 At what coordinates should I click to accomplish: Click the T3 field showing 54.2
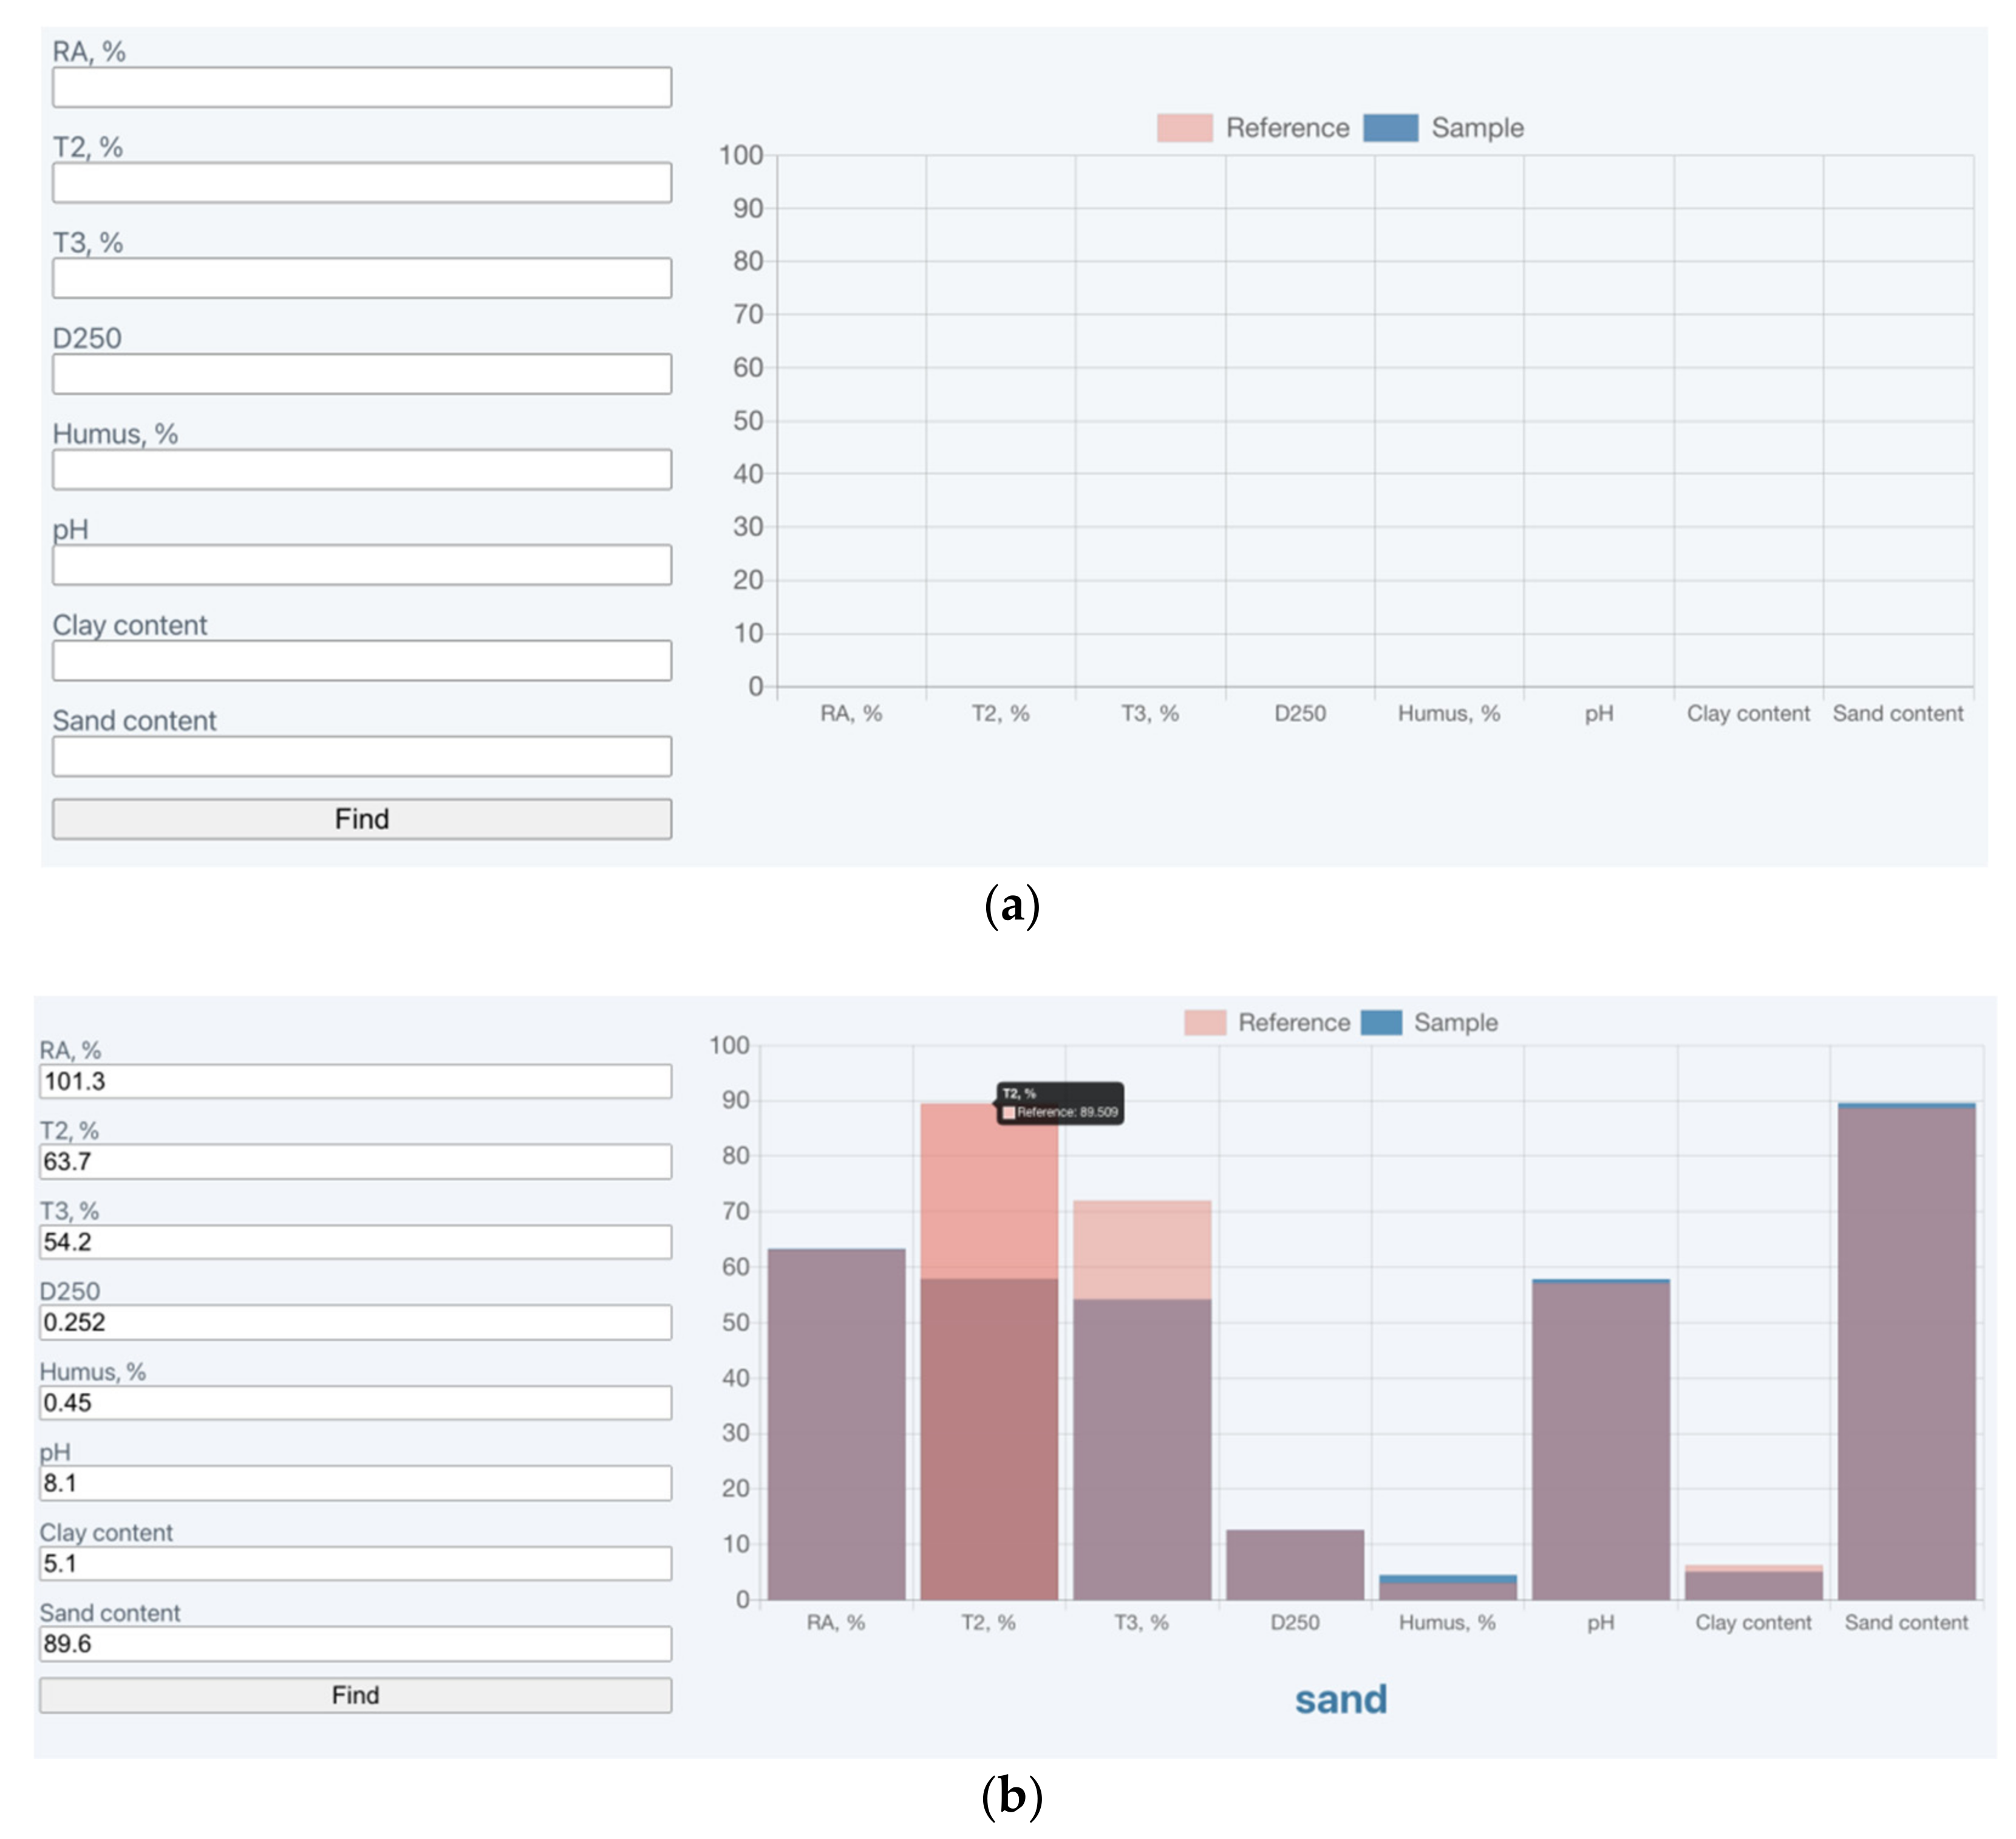pyautogui.click(x=355, y=1242)
